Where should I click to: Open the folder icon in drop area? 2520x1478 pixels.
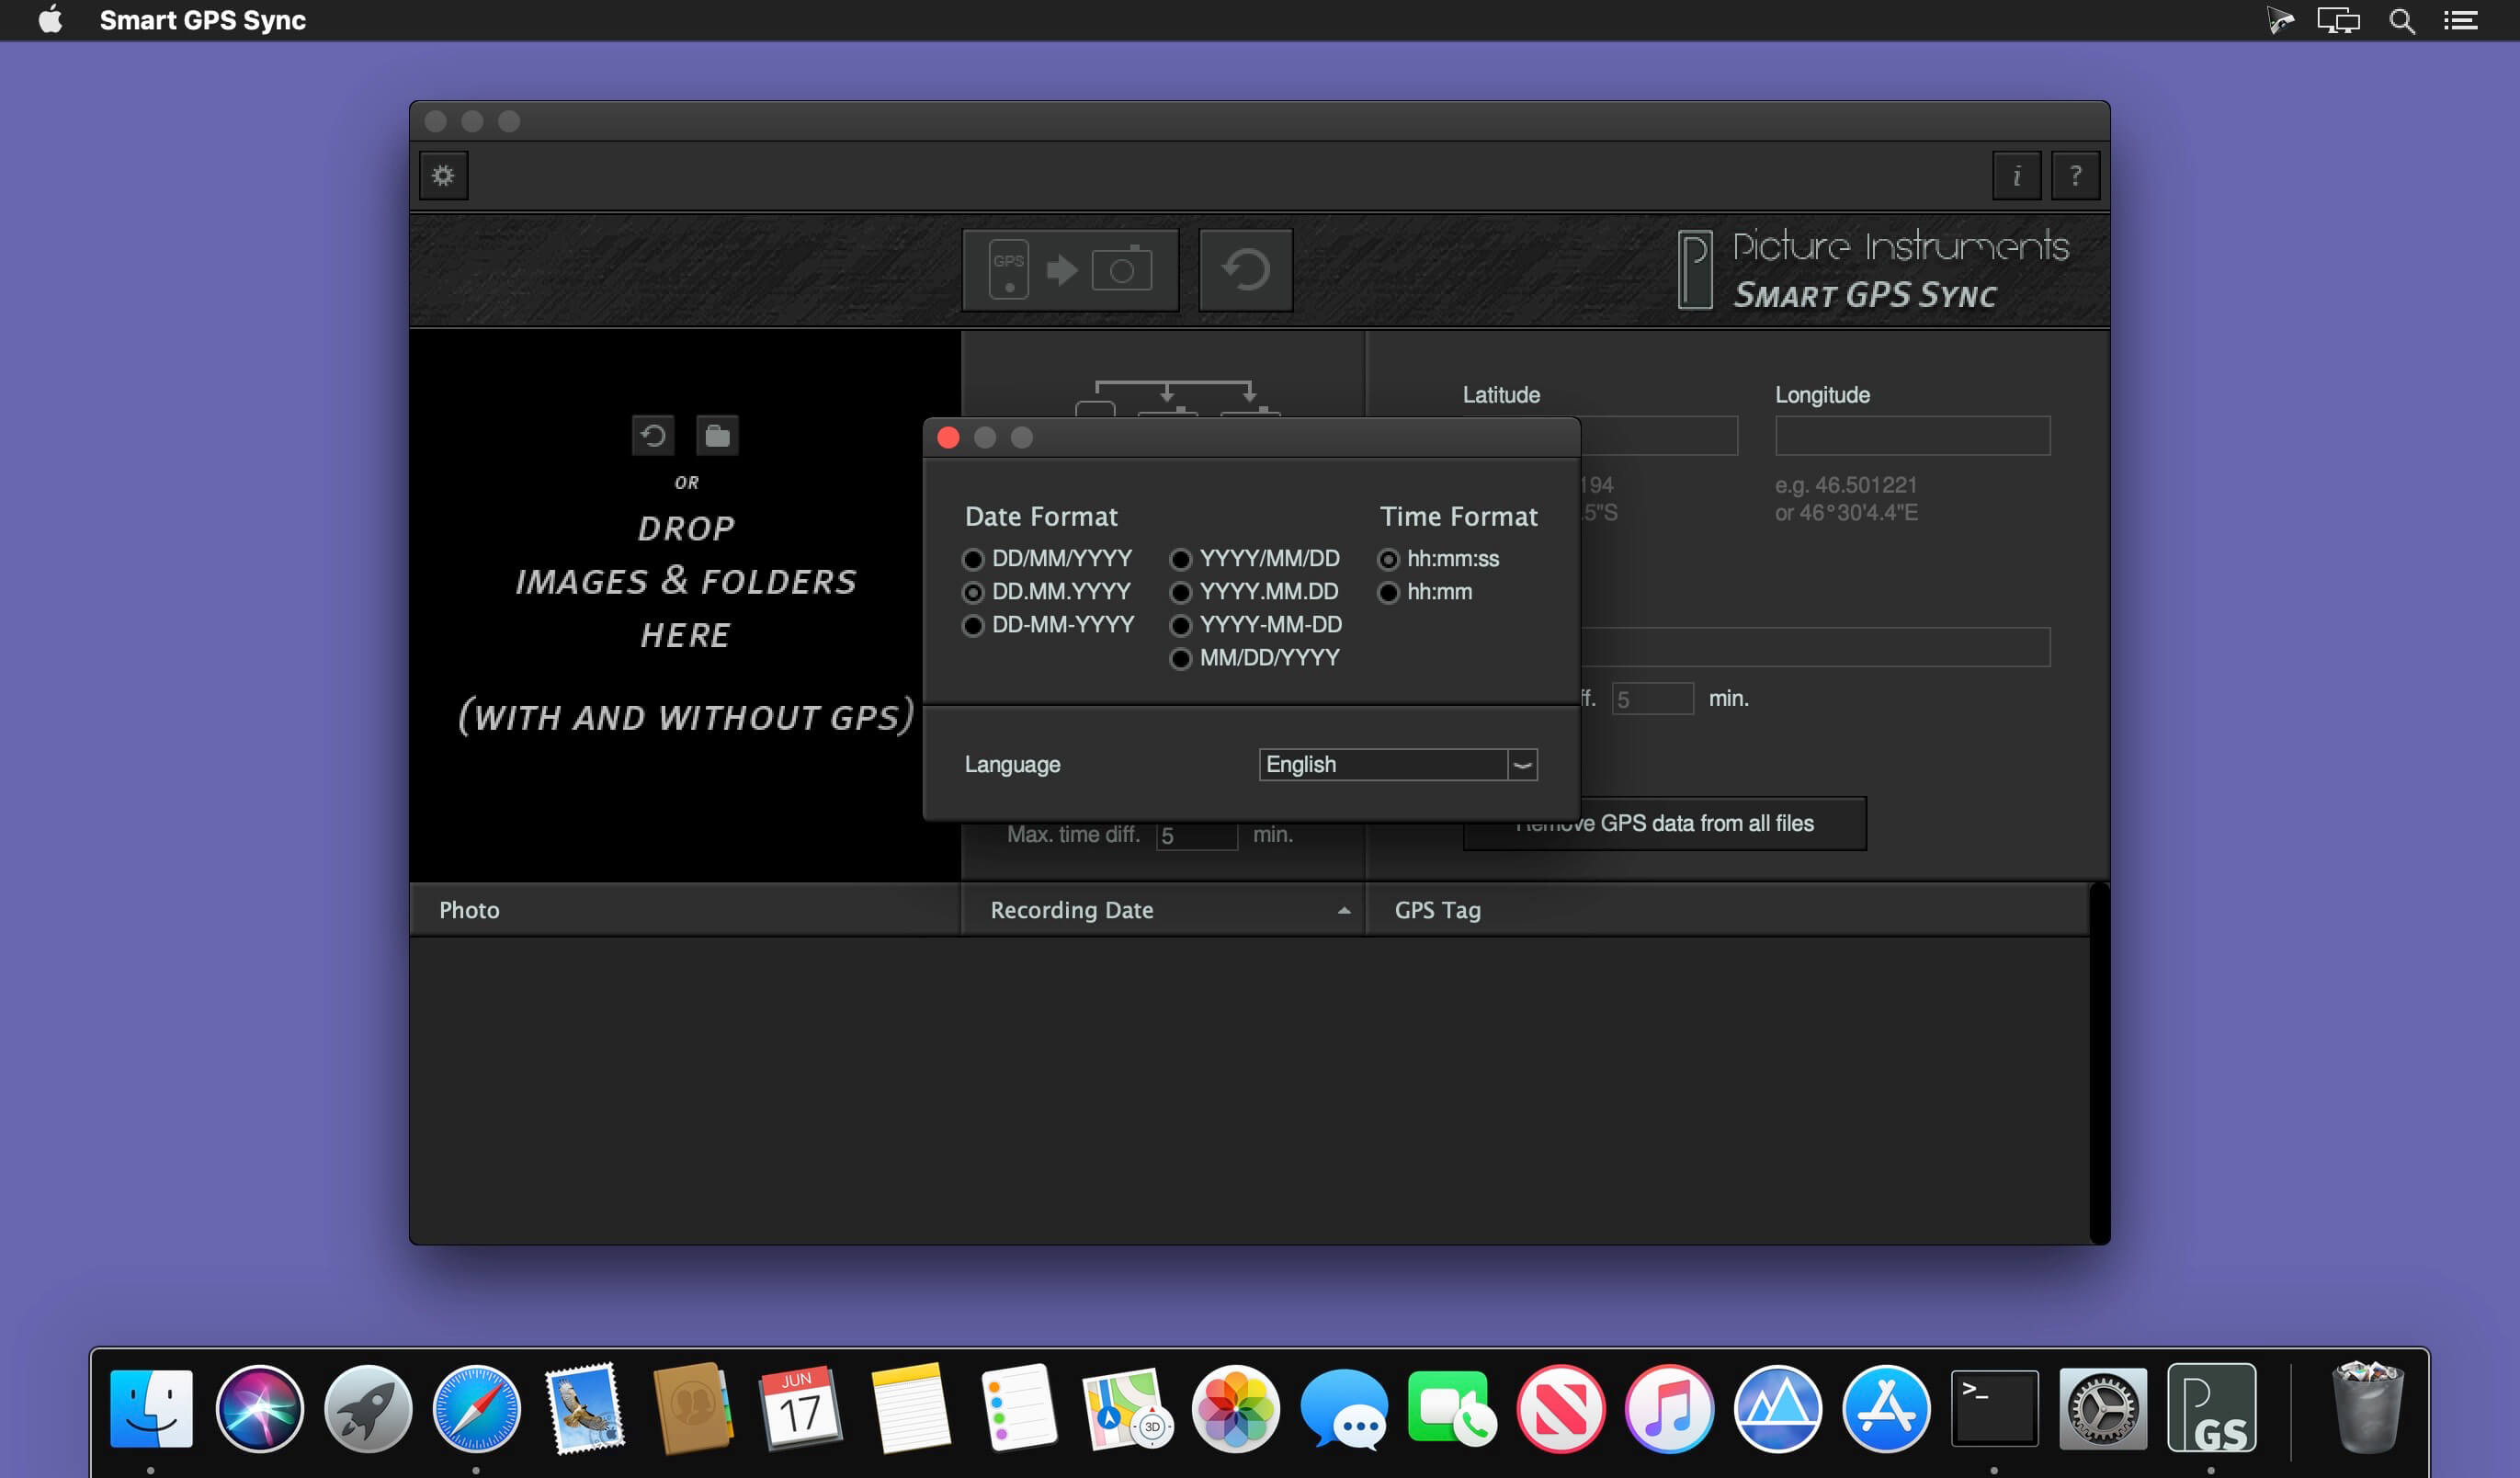[x=717, y=436]
